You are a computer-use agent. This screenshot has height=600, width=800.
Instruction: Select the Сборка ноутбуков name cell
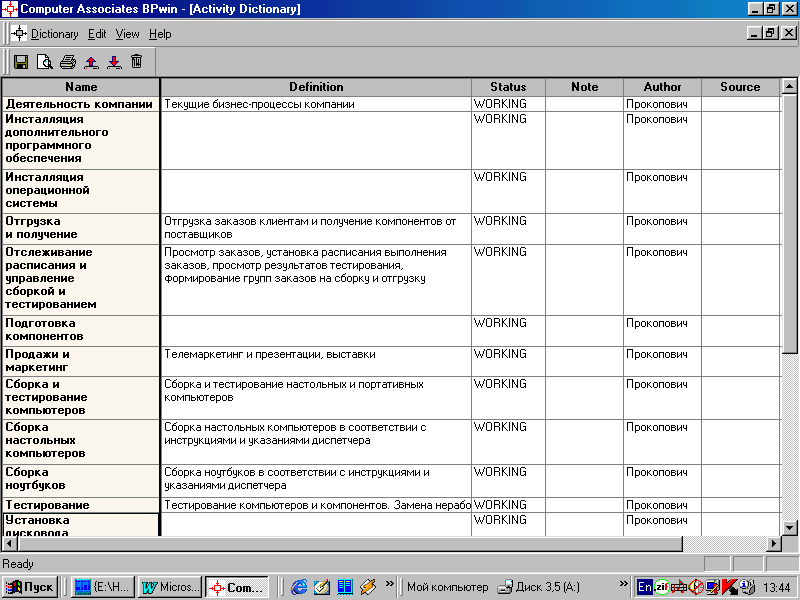[81, 480]
